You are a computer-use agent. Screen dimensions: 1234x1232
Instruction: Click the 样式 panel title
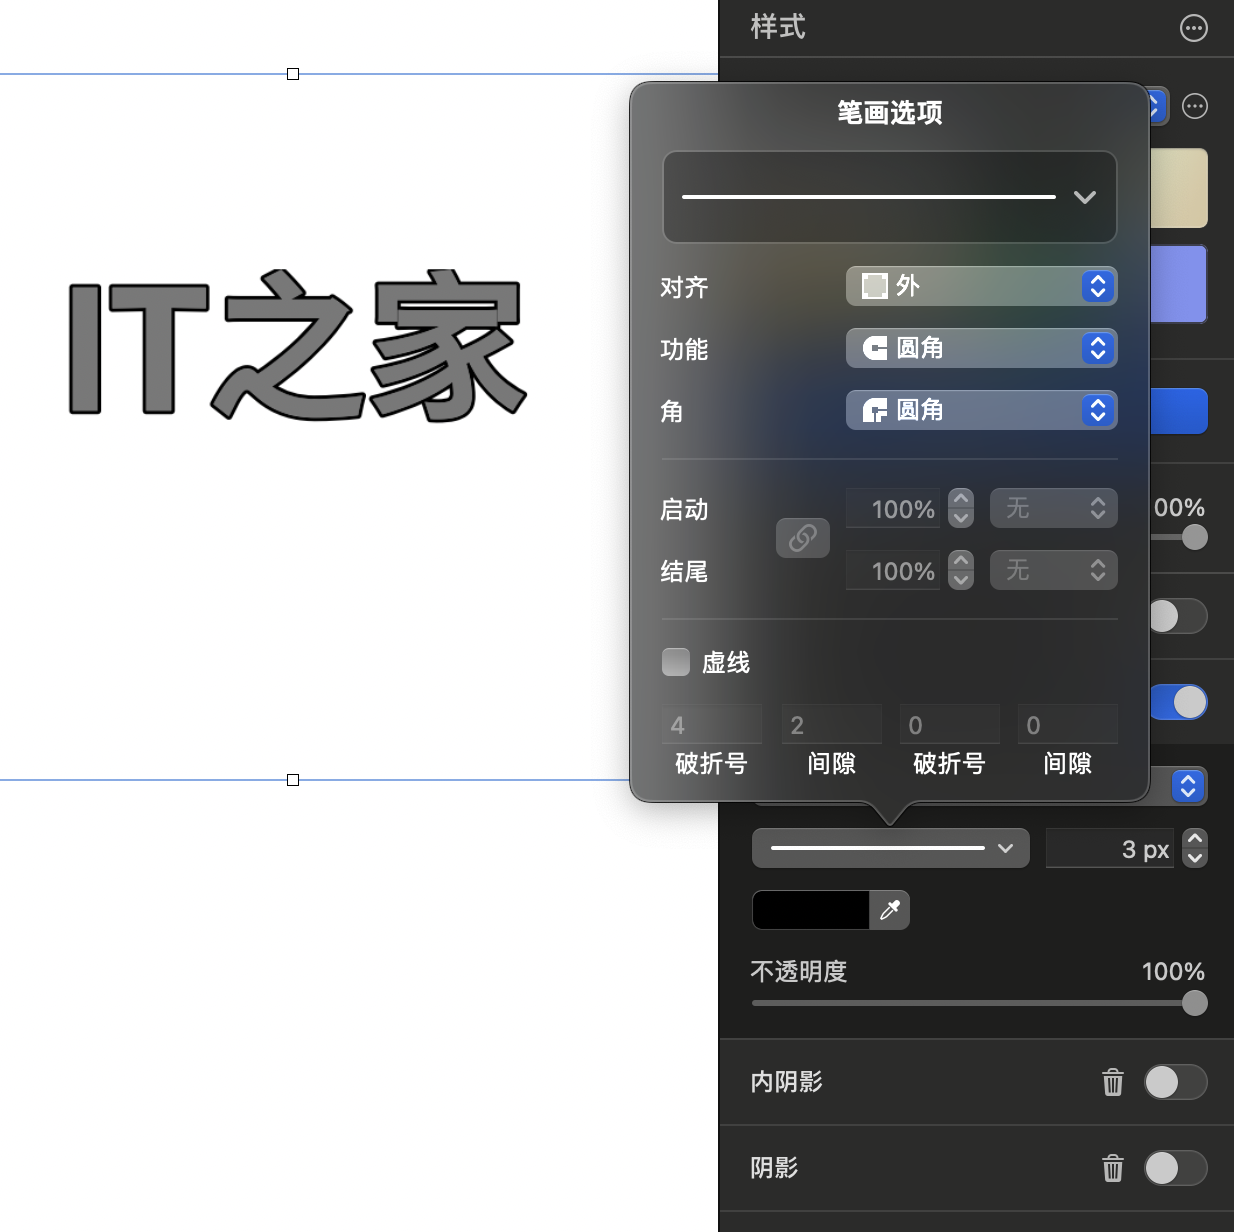[778, 27]
